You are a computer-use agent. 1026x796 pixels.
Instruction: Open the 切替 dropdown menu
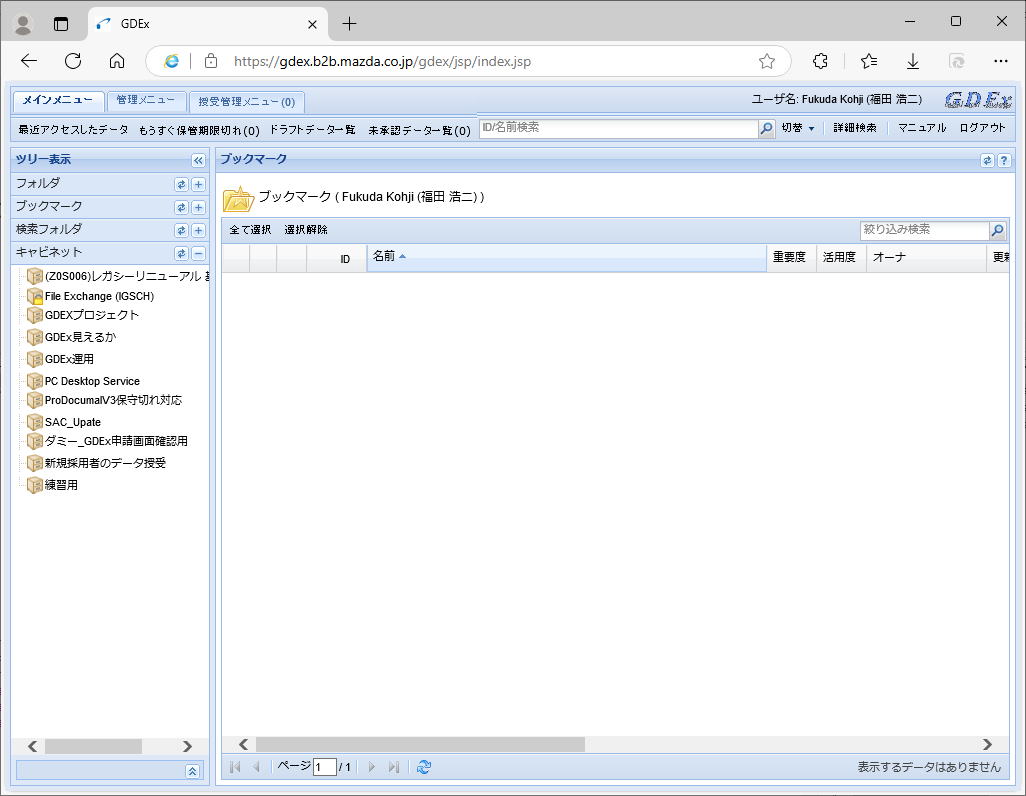coord(798,128)
